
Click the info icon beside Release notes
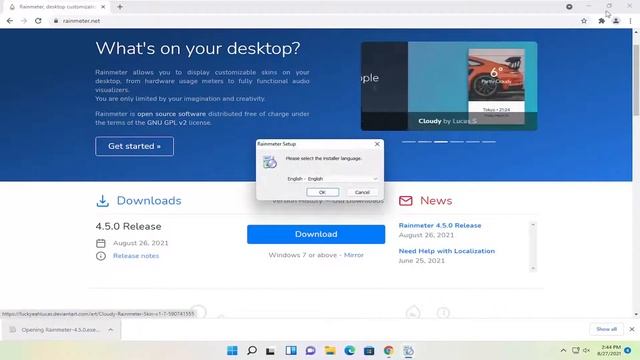pos(101,256)
